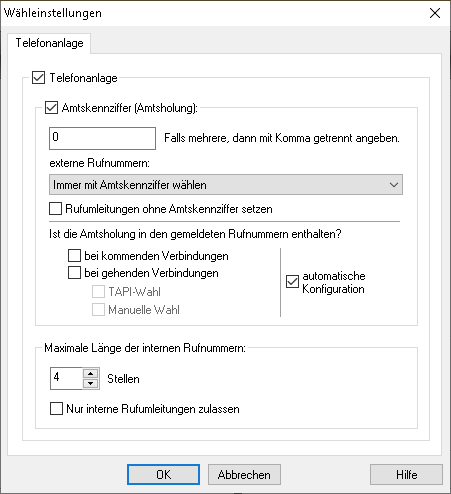The image size is (451, 494).
Task: Click the TAPI-Wahl checkbox
Action: coord(98,292)
